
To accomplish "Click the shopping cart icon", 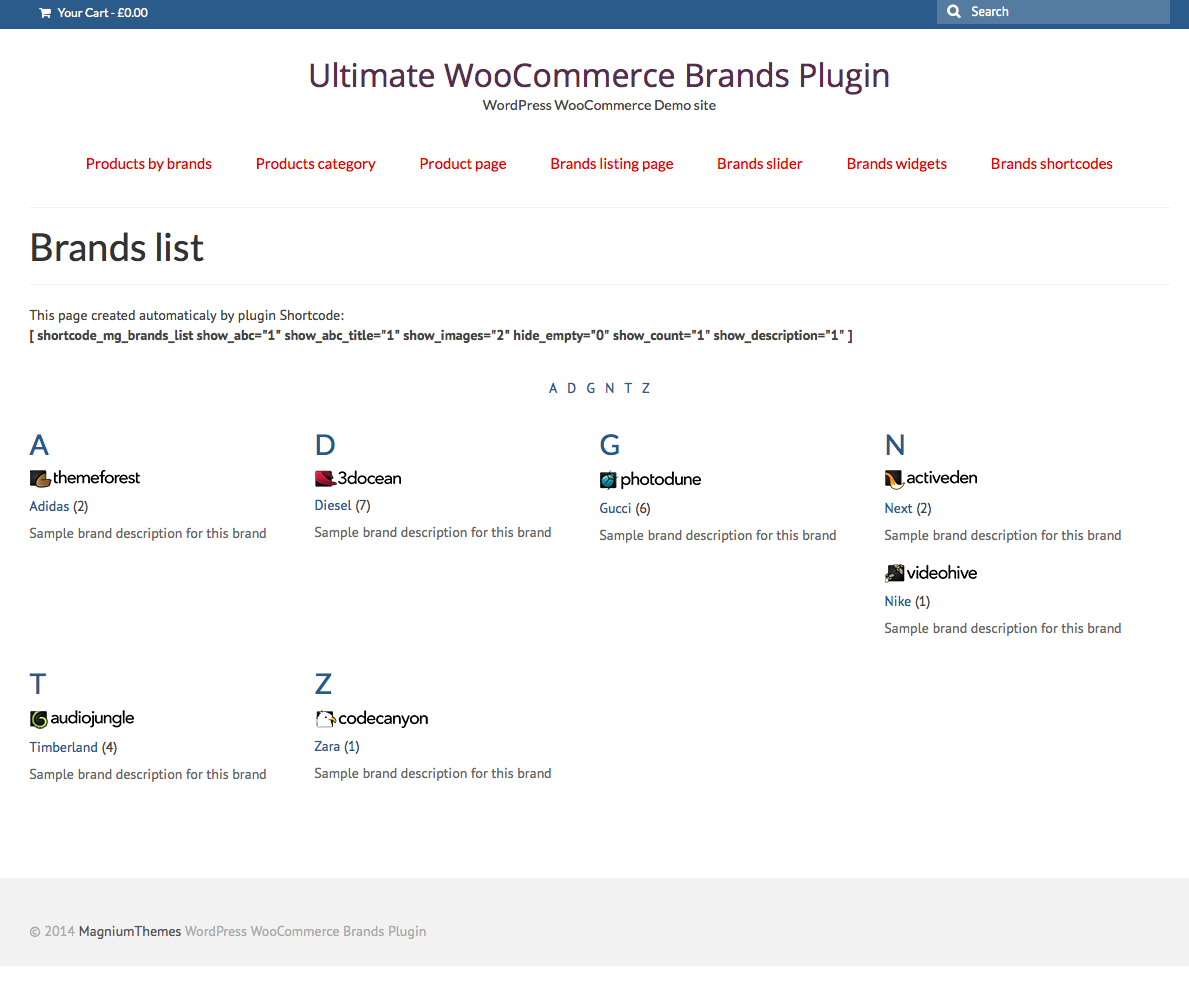I will [44, 13].
